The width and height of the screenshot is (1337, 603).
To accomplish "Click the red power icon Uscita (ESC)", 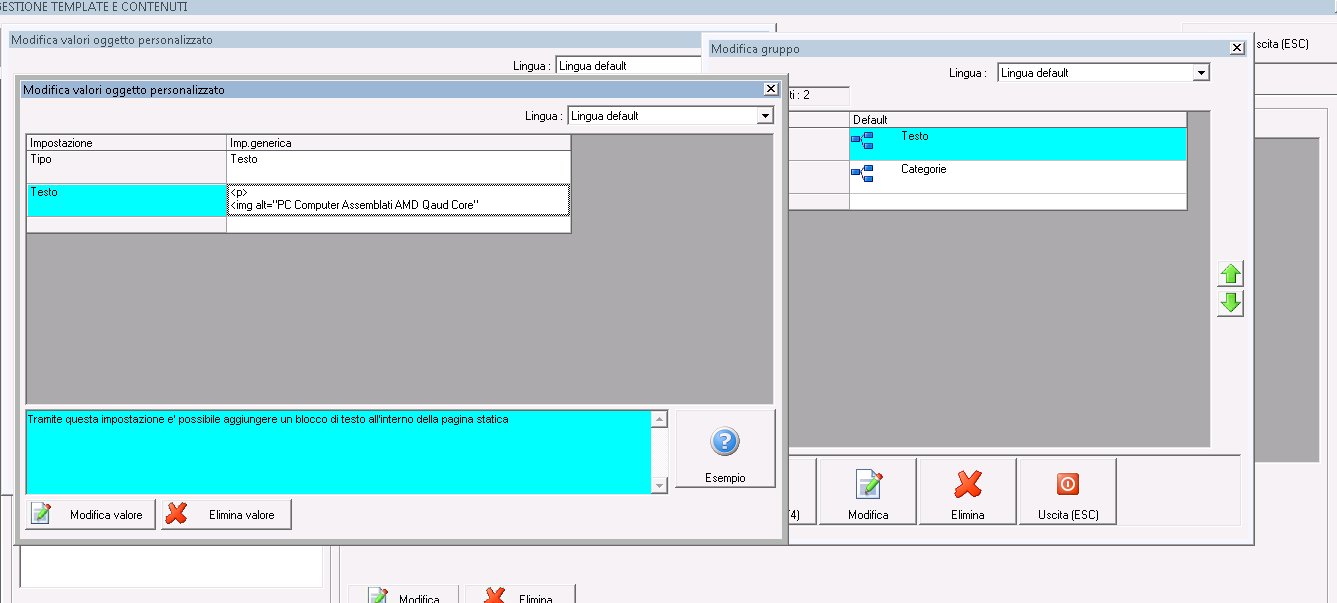I will coord(1067,484).
